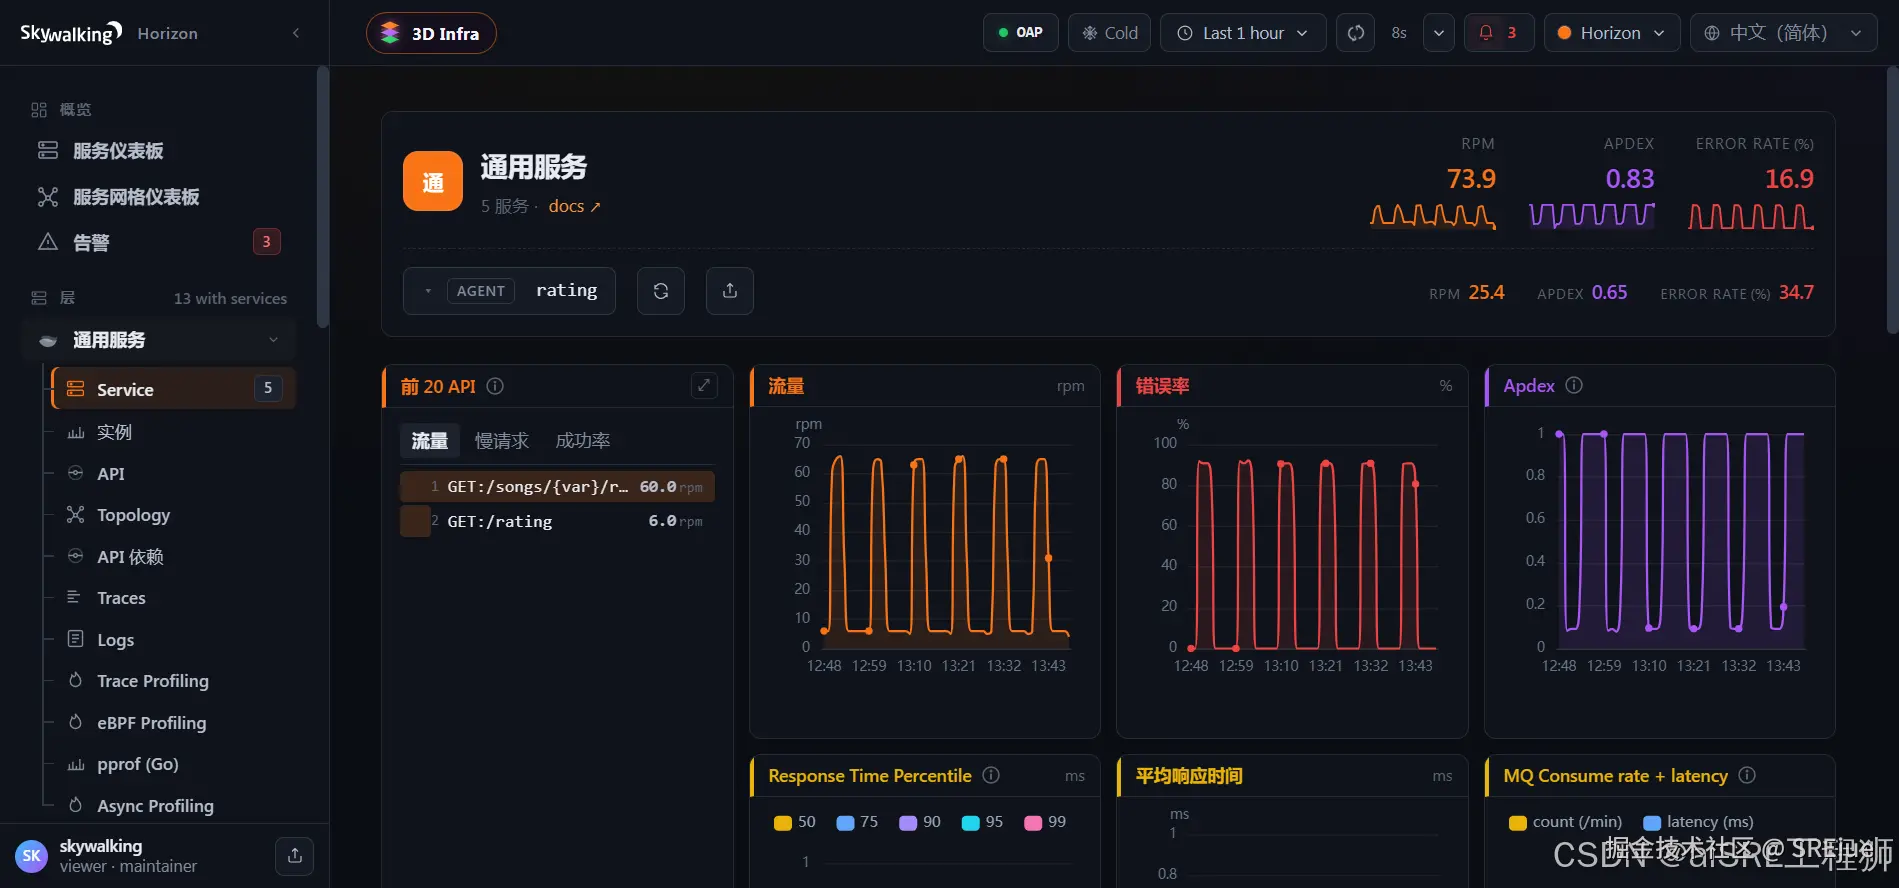Image resolution: width=1899 pixels, height=888 pixels.
Task: Click the Logs document icon in the sidebar
Action: [75, 639]
